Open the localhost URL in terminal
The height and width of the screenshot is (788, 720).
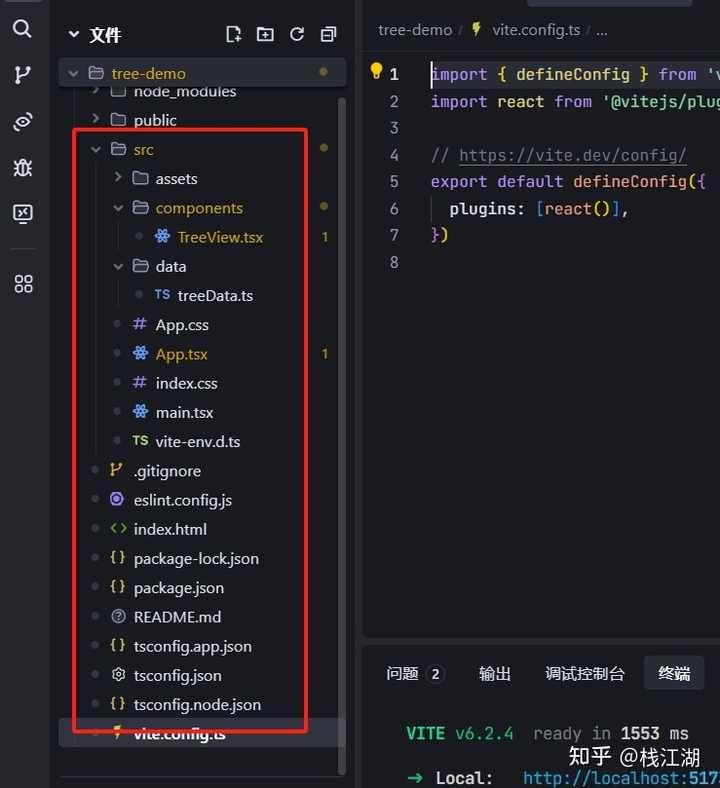pos(622,778)
